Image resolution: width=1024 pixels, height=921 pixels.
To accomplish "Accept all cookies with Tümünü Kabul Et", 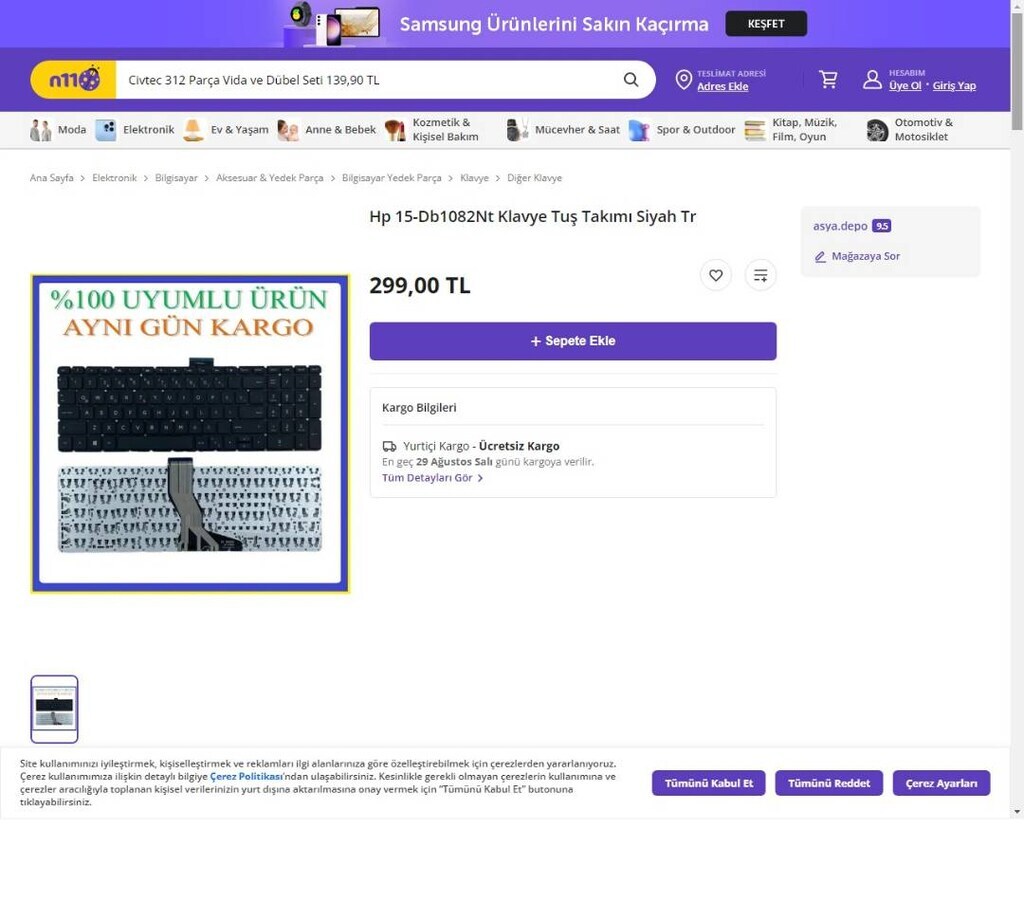I will 709,783.
